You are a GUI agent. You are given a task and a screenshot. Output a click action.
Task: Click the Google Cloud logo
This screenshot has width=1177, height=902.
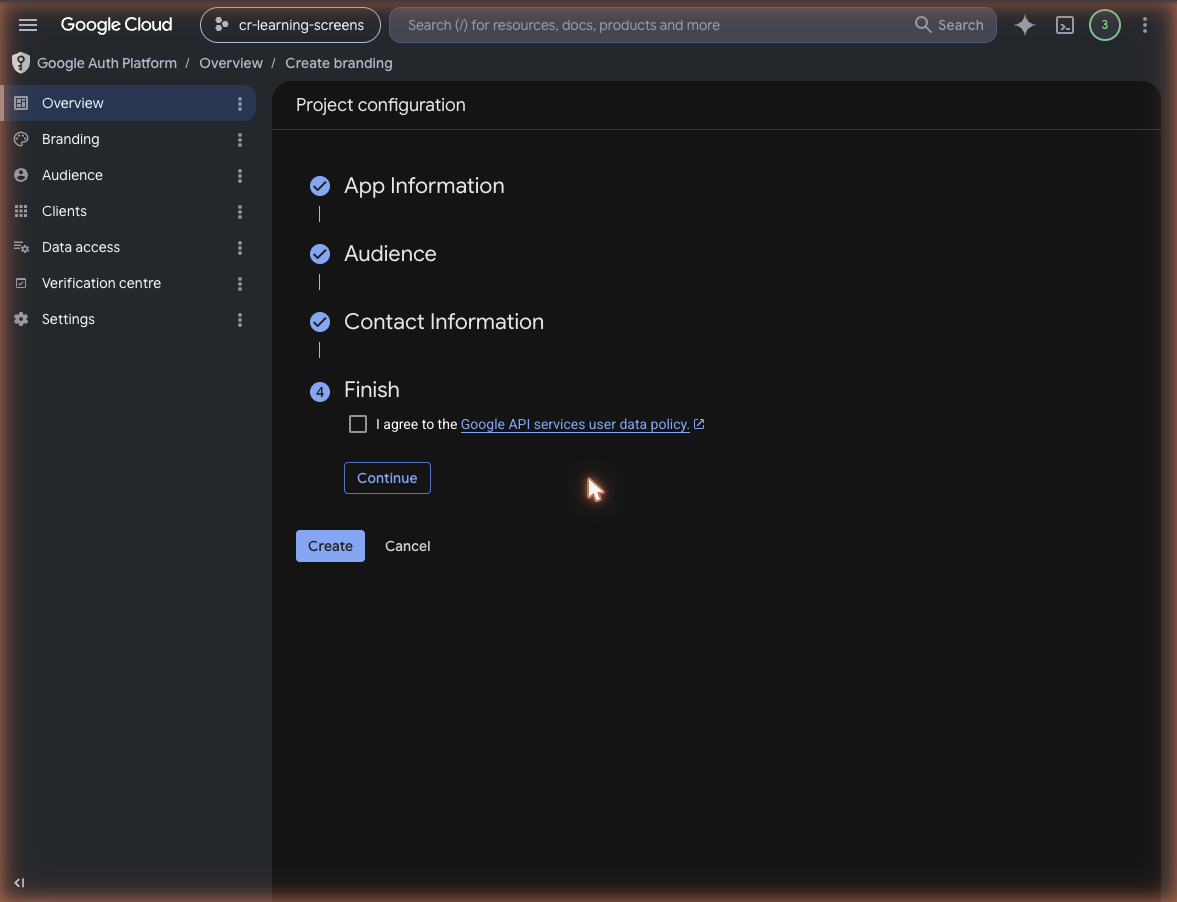(116, 25)
